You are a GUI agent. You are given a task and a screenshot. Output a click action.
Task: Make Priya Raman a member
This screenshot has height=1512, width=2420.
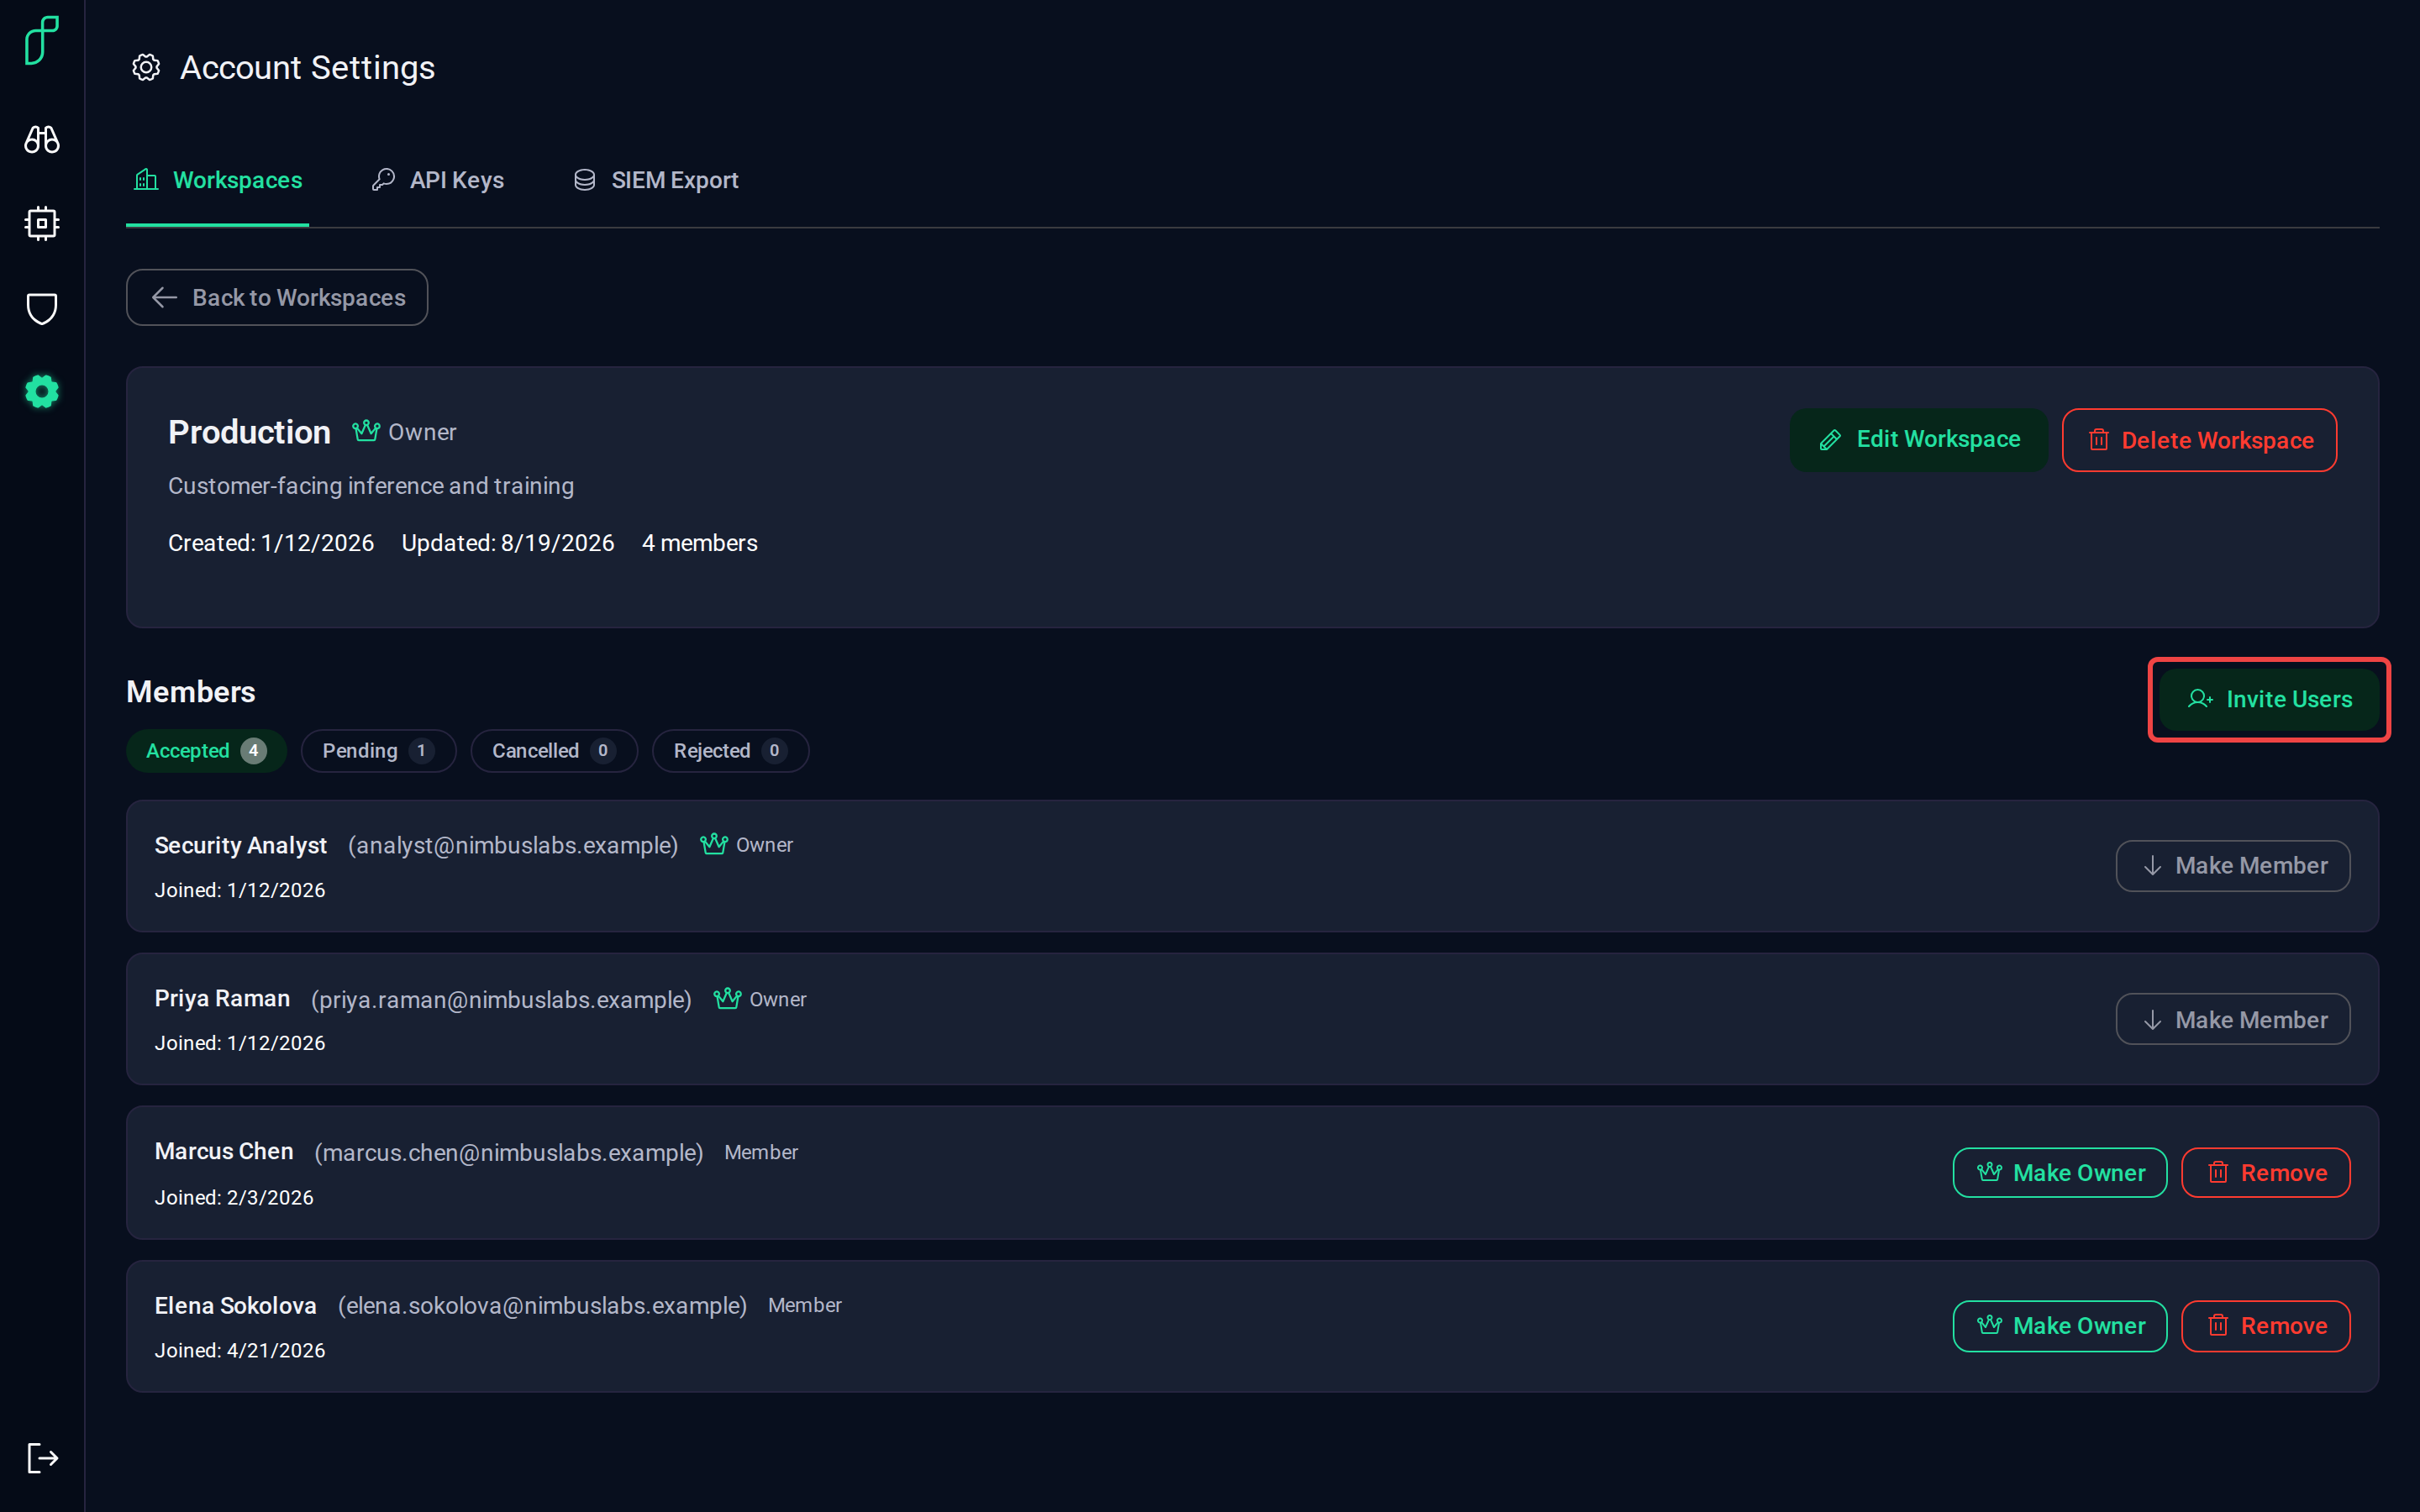[x=2232, y=1019]
